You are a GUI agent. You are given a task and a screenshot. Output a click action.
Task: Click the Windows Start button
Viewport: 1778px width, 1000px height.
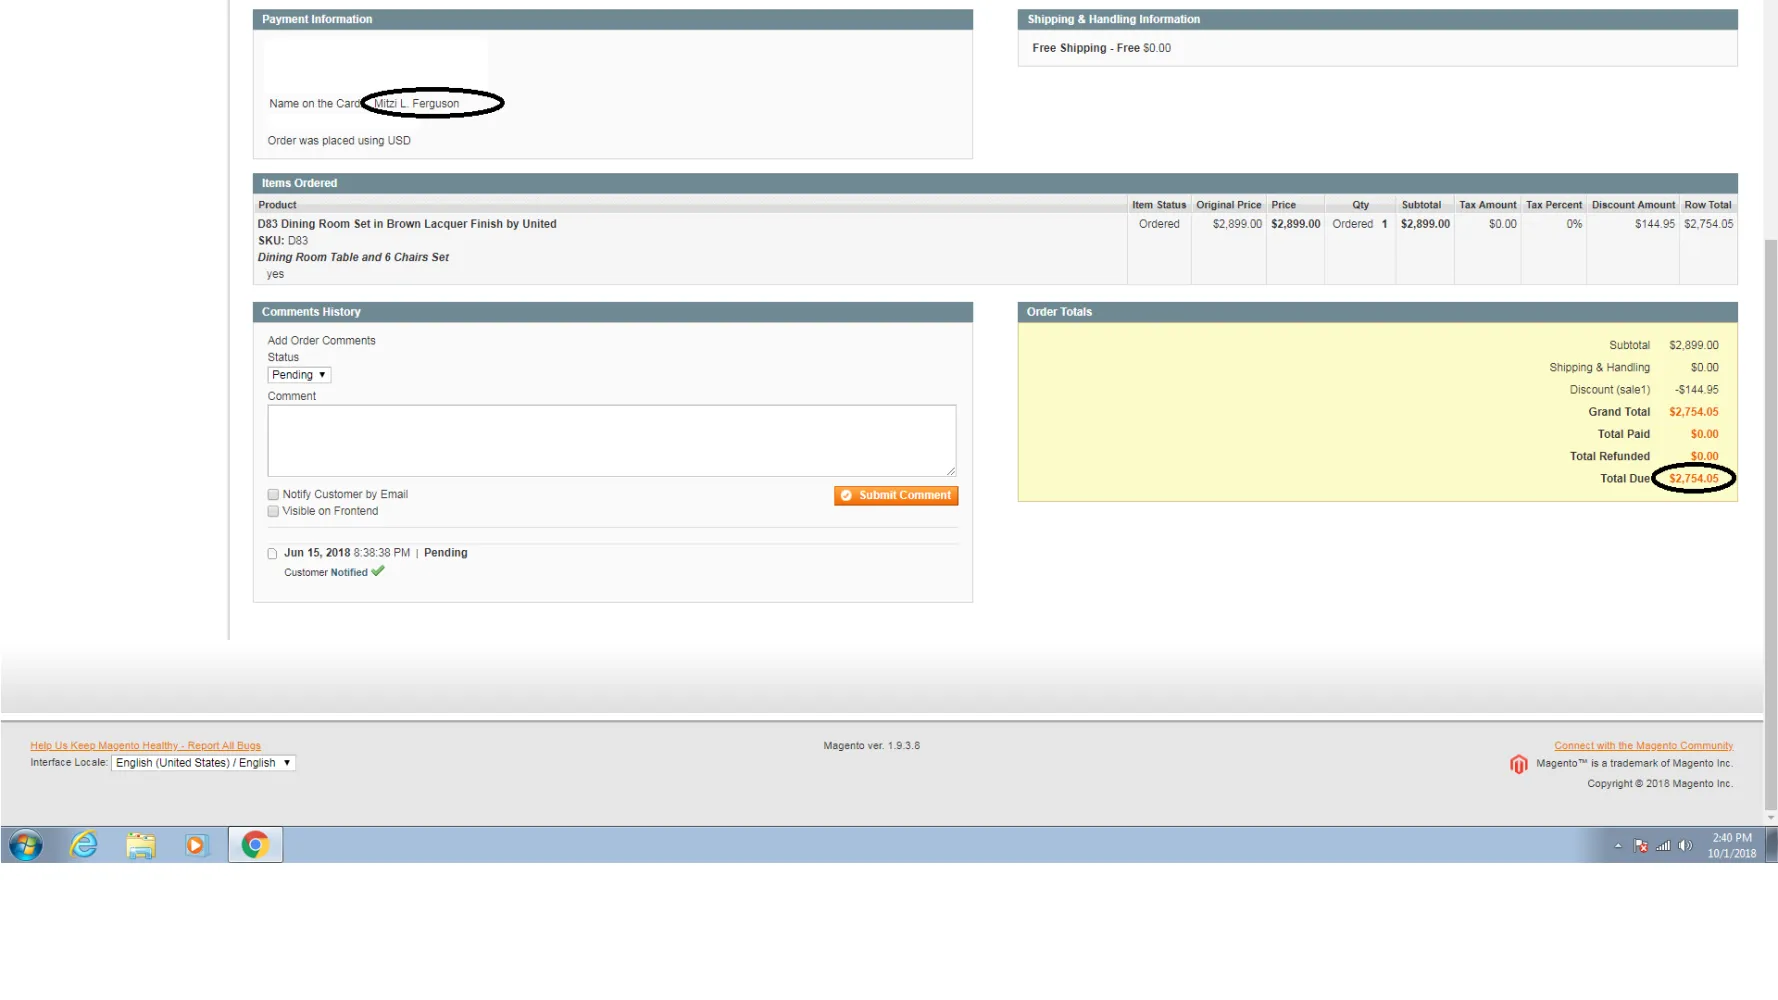[x=26, y=845]
